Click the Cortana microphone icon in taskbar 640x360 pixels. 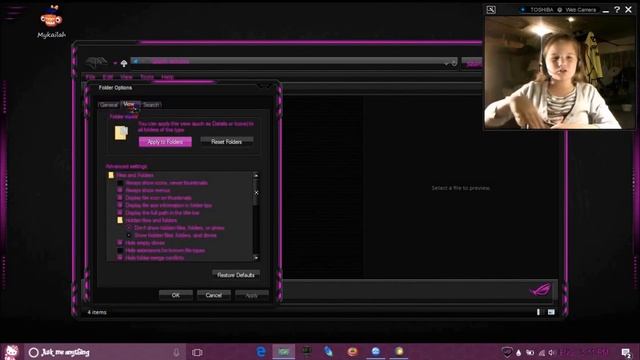[176, 352]
